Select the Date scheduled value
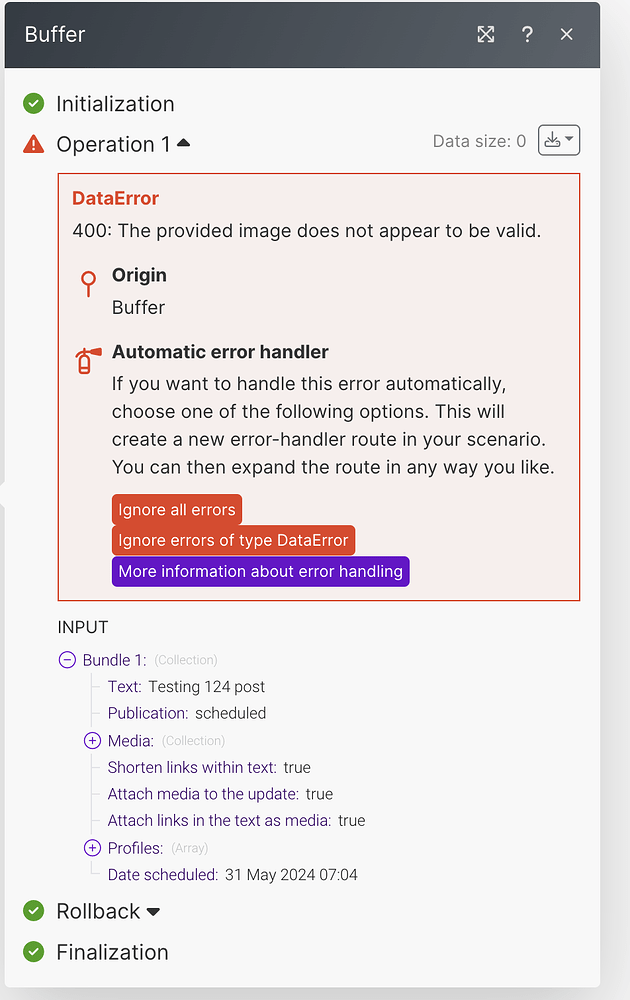 [290, 875]
